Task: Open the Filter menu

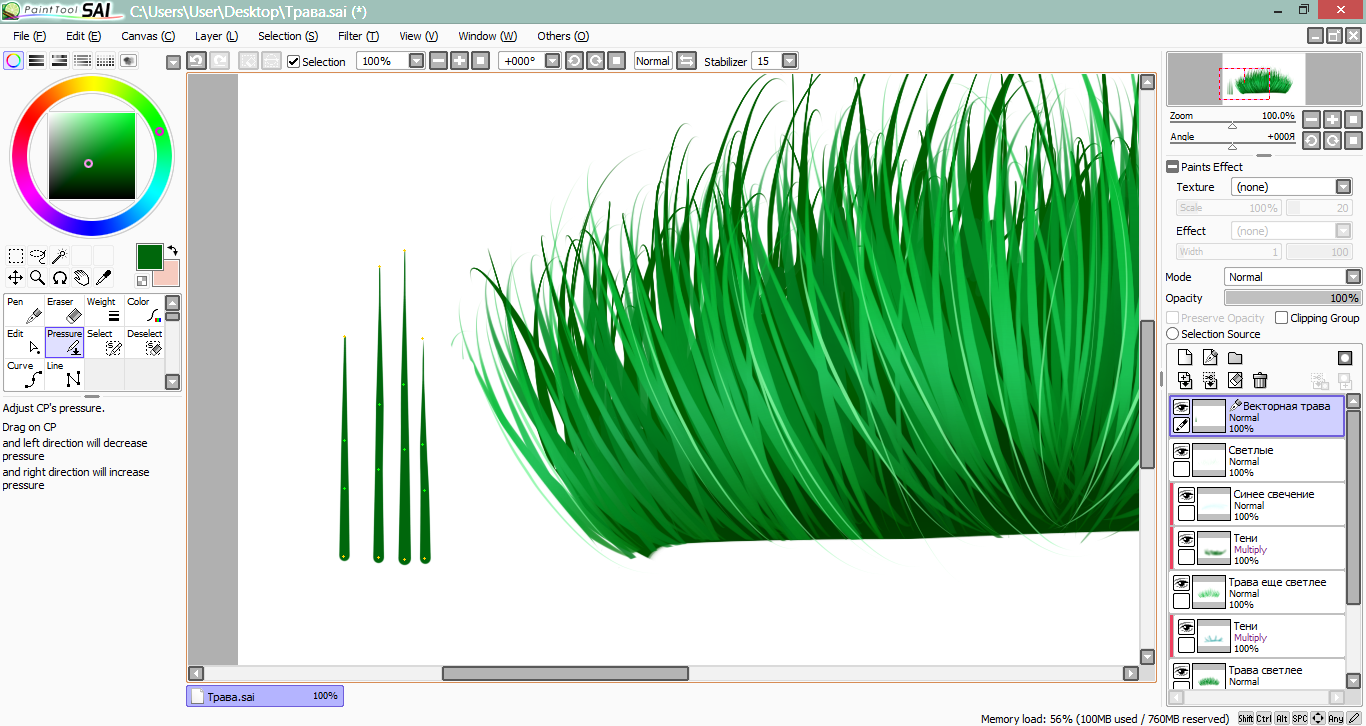Action: 357,36
